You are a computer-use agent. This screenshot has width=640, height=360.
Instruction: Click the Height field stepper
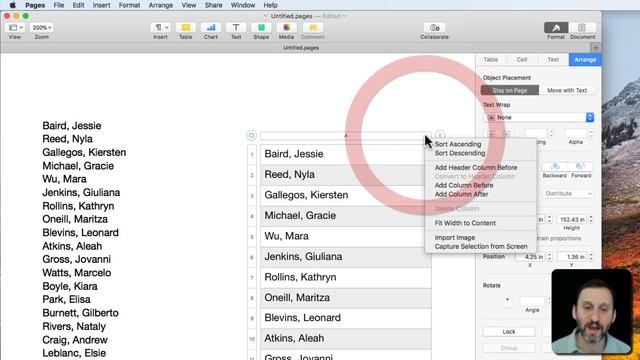click(591, 219)
